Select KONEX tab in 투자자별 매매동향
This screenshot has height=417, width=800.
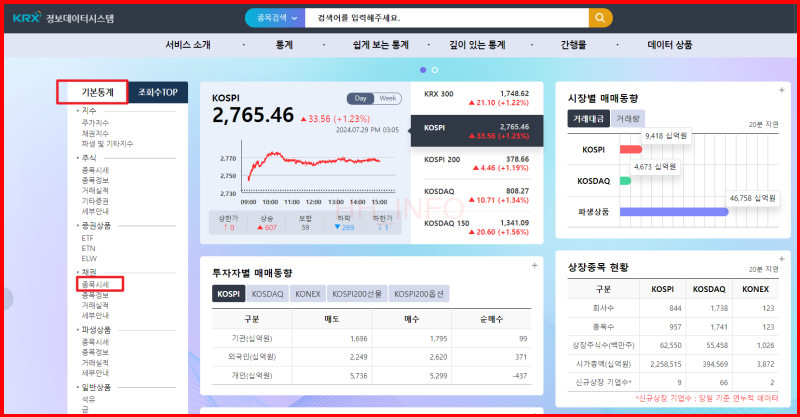[308, 294]
